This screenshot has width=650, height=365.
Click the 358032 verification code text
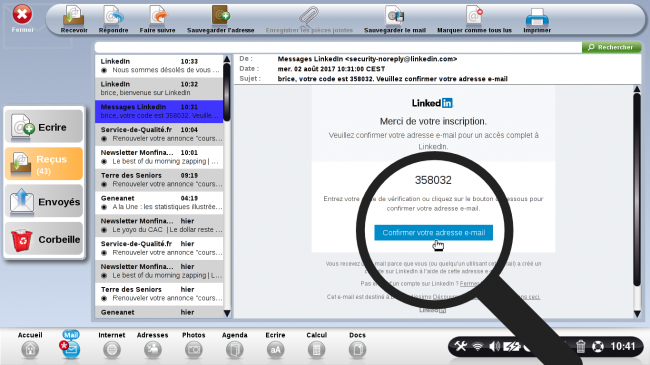(x=433, y=180)
